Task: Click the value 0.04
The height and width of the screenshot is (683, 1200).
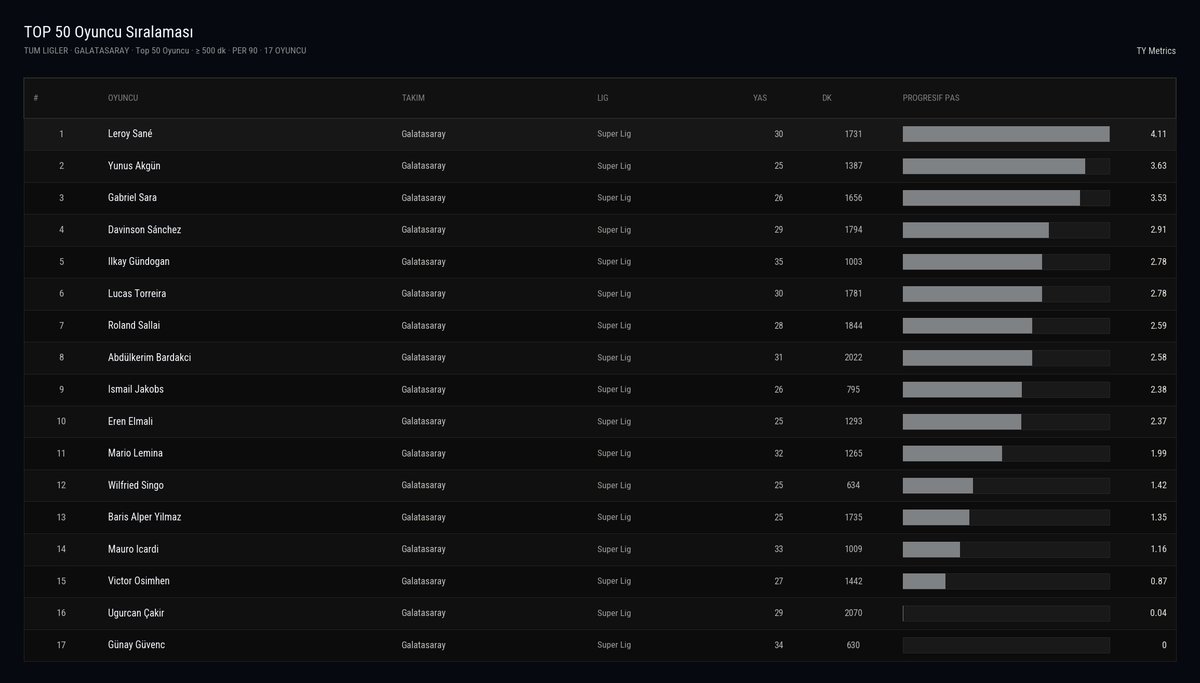Action: (1158, 614)
